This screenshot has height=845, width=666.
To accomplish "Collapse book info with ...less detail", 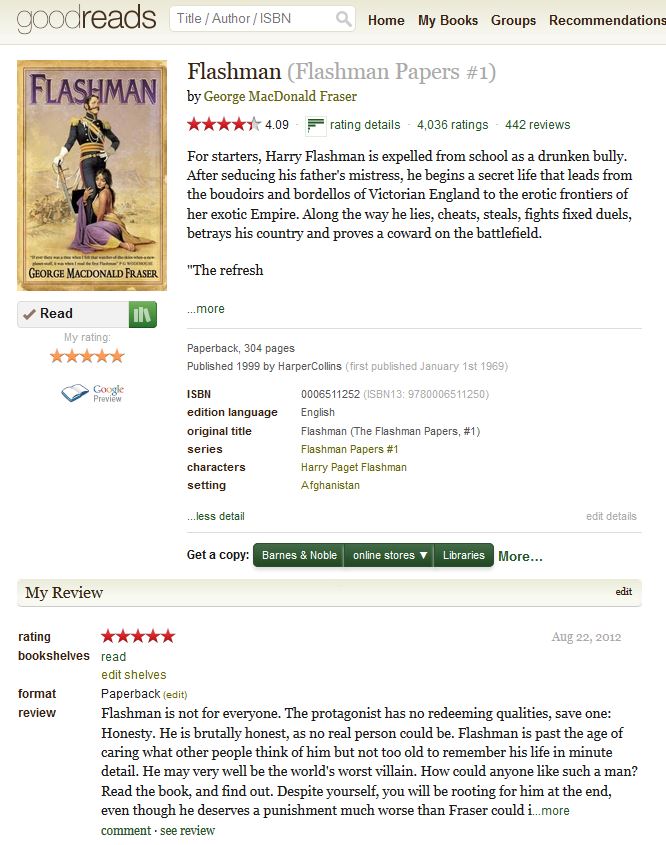I will 216,516.
